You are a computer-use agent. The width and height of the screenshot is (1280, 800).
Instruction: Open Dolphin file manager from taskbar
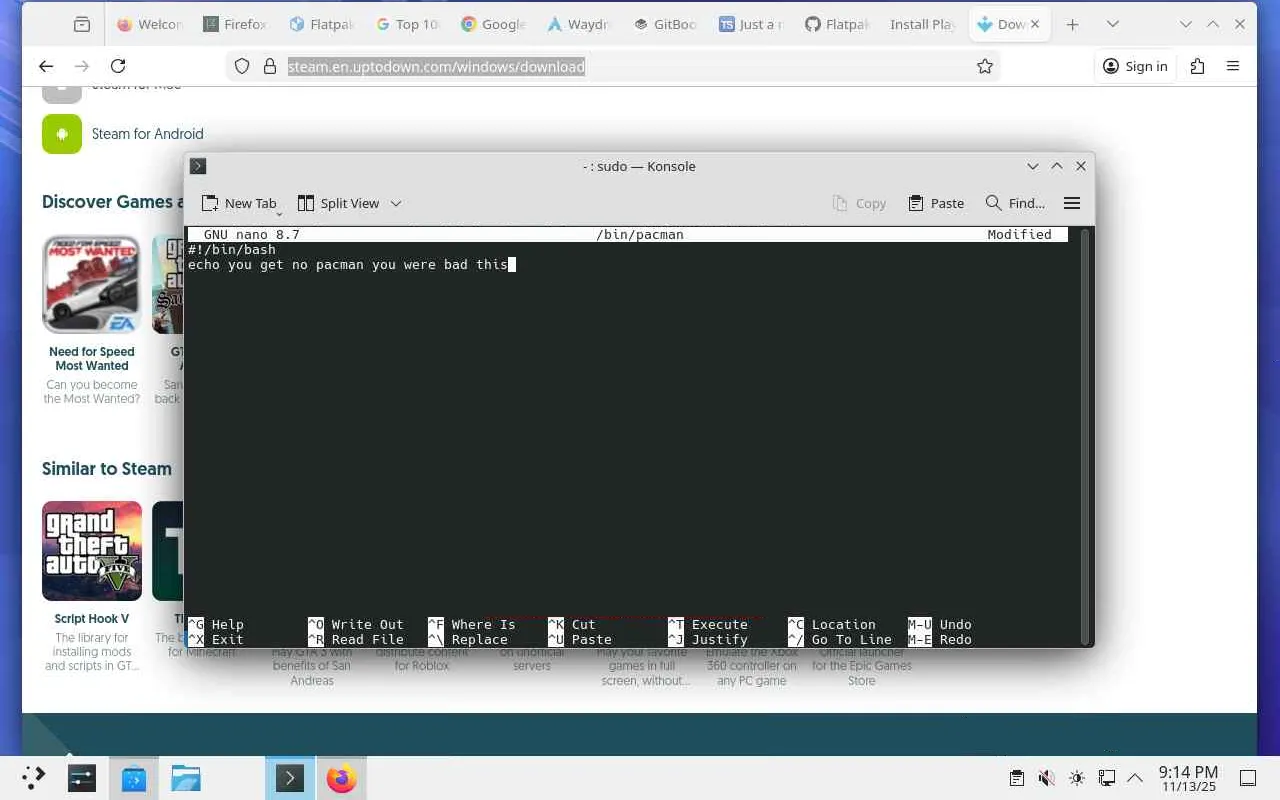(186, 778)
